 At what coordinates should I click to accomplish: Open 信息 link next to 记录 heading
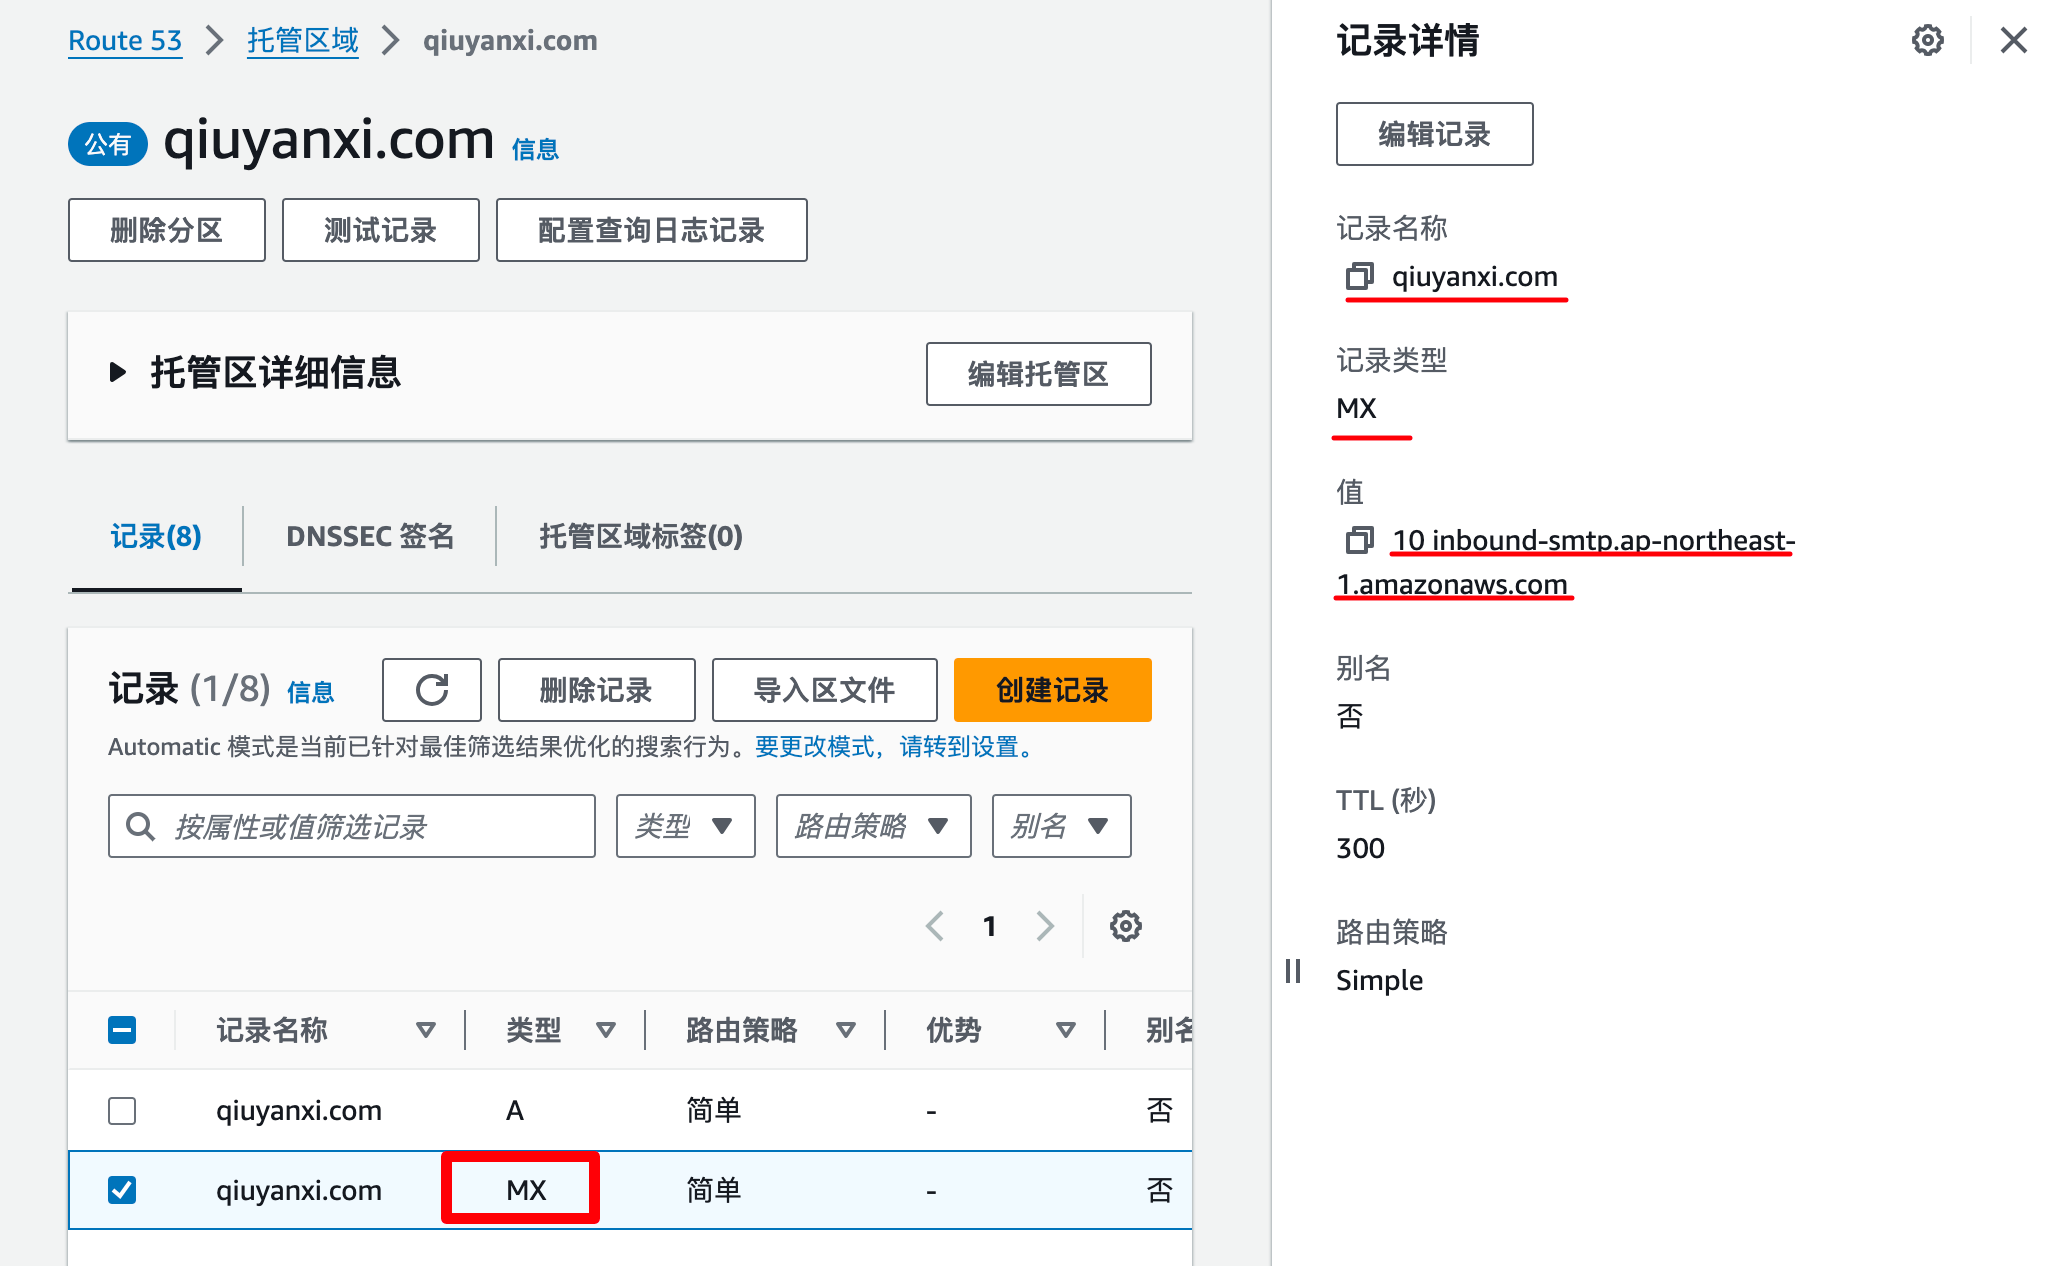pyautogui.click(x=310, y=692)
